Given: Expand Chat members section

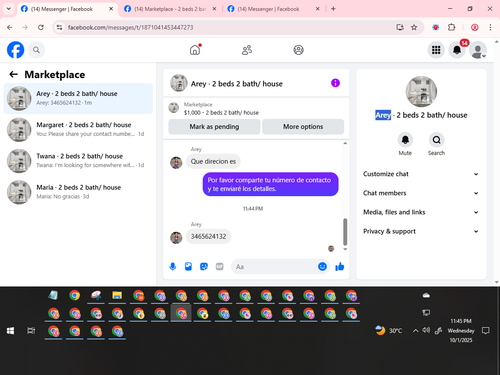Looking at the screenshot, I should pos(421,193).
